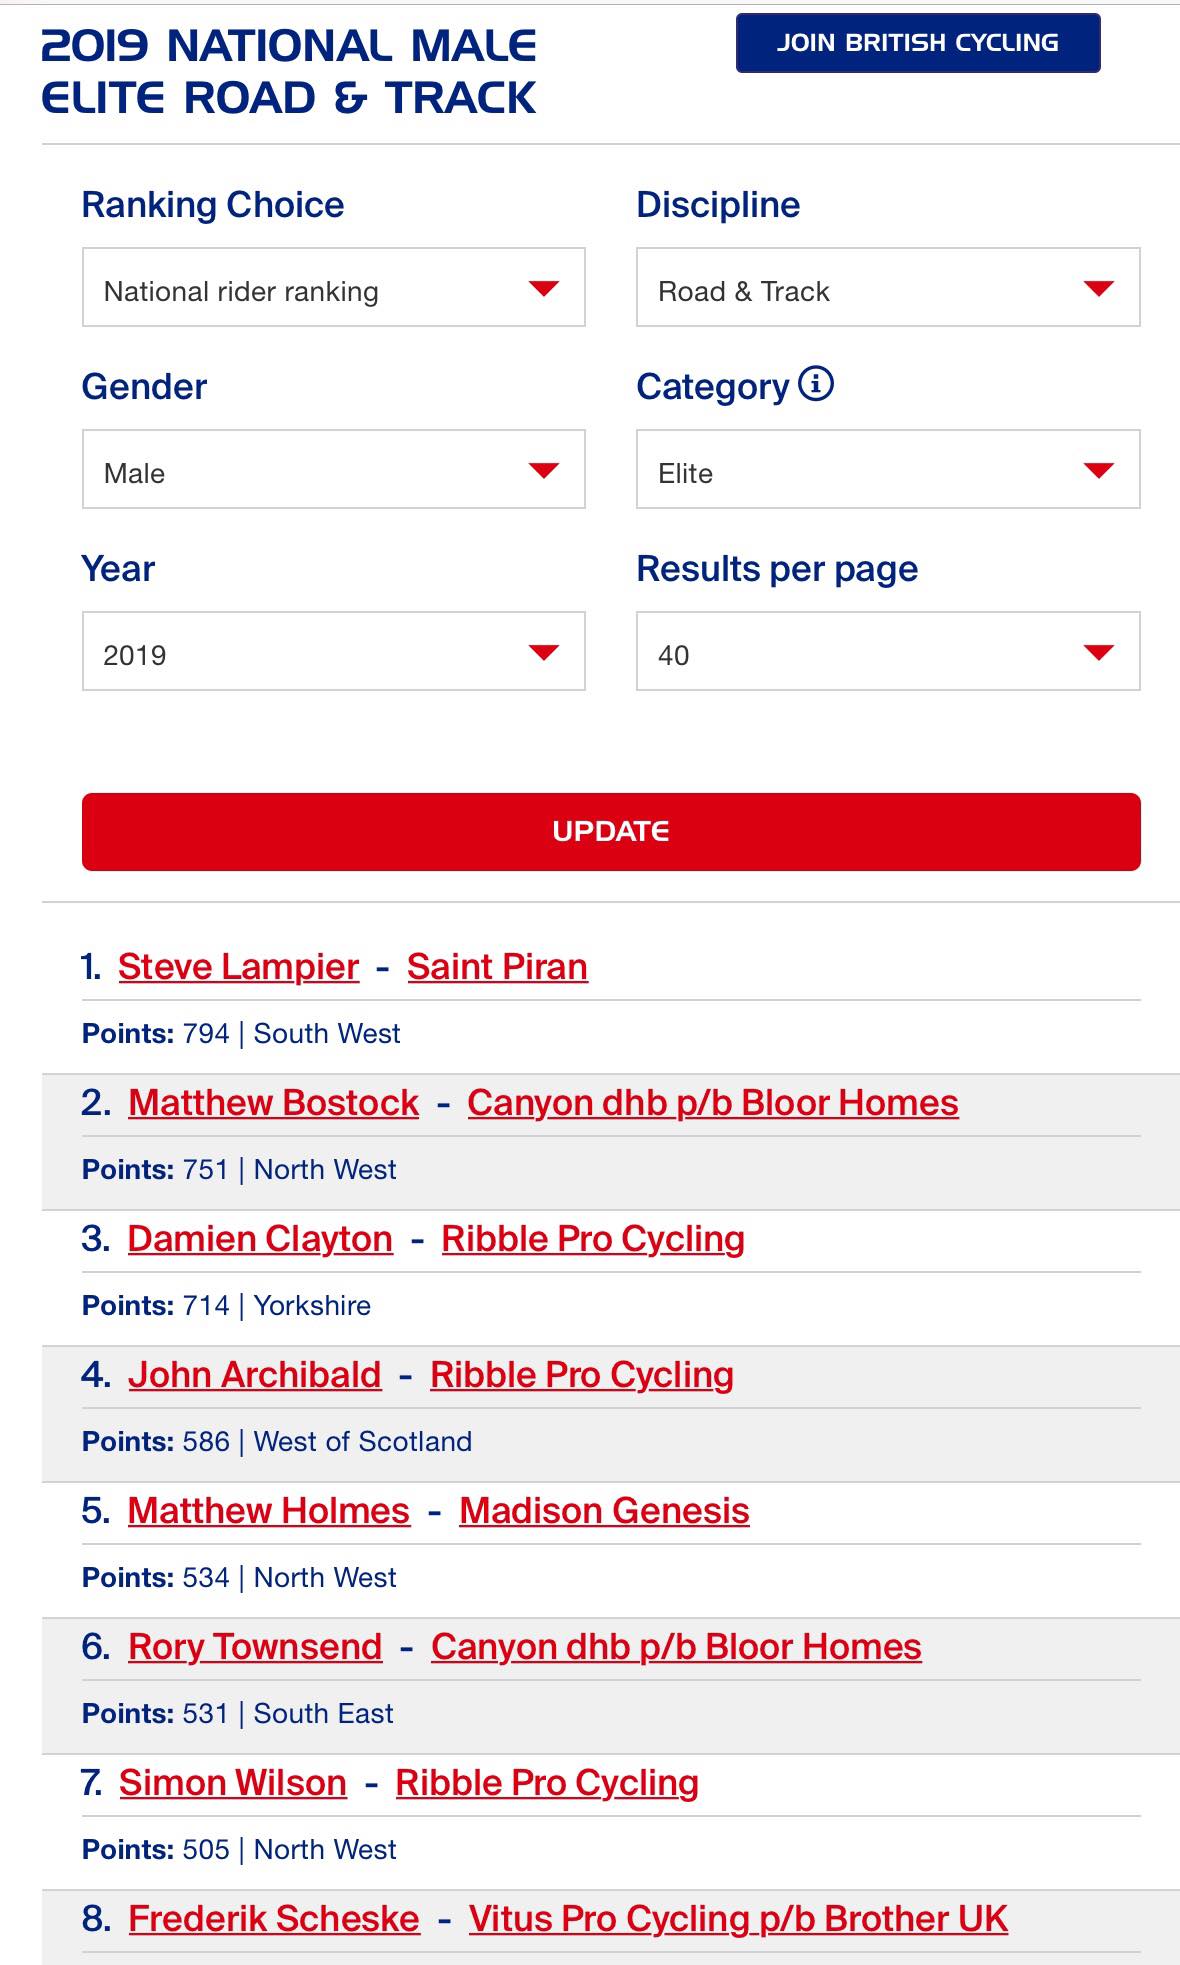Open Madison Genesis team page

[x=604, y=1511]
